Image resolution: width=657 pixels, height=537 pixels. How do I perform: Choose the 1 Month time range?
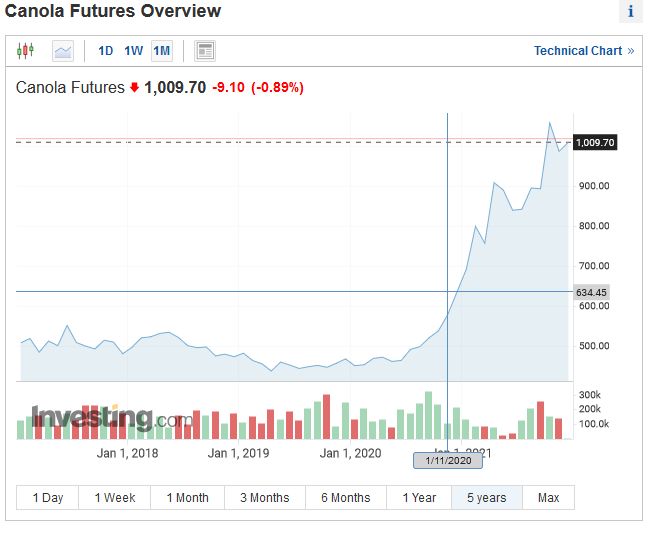pos(187,498)
